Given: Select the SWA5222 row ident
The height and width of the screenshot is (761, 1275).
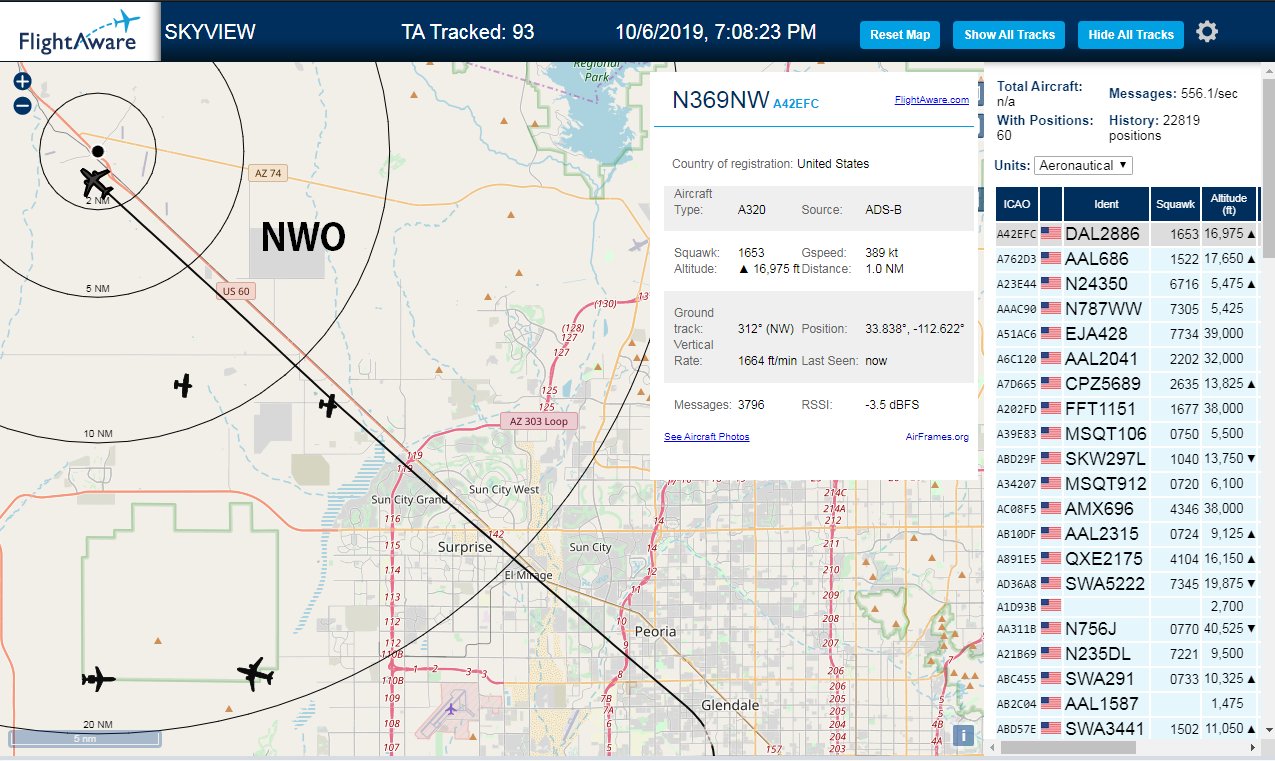Looking at the screenshot, I should (1105, 583).
